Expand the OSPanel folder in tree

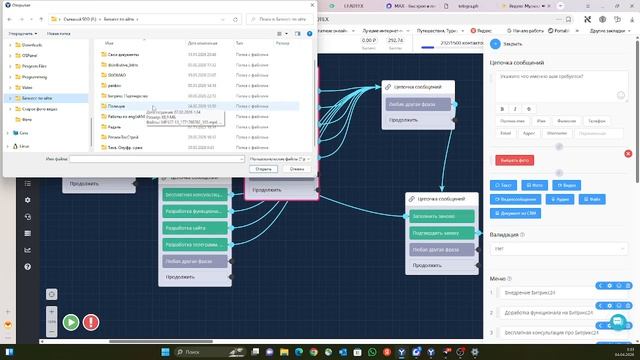pos(10,56)
